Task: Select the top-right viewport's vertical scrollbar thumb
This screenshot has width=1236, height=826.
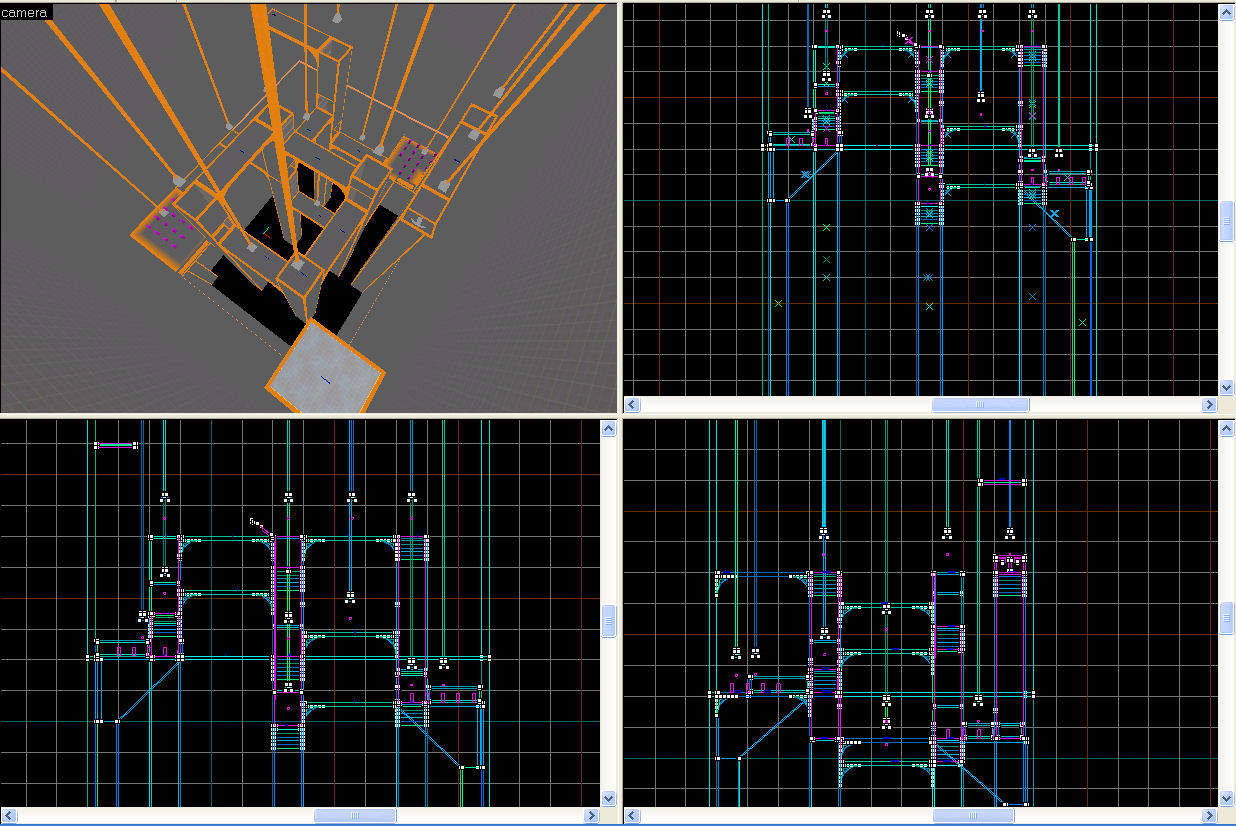Action: tap(1227, 221)
